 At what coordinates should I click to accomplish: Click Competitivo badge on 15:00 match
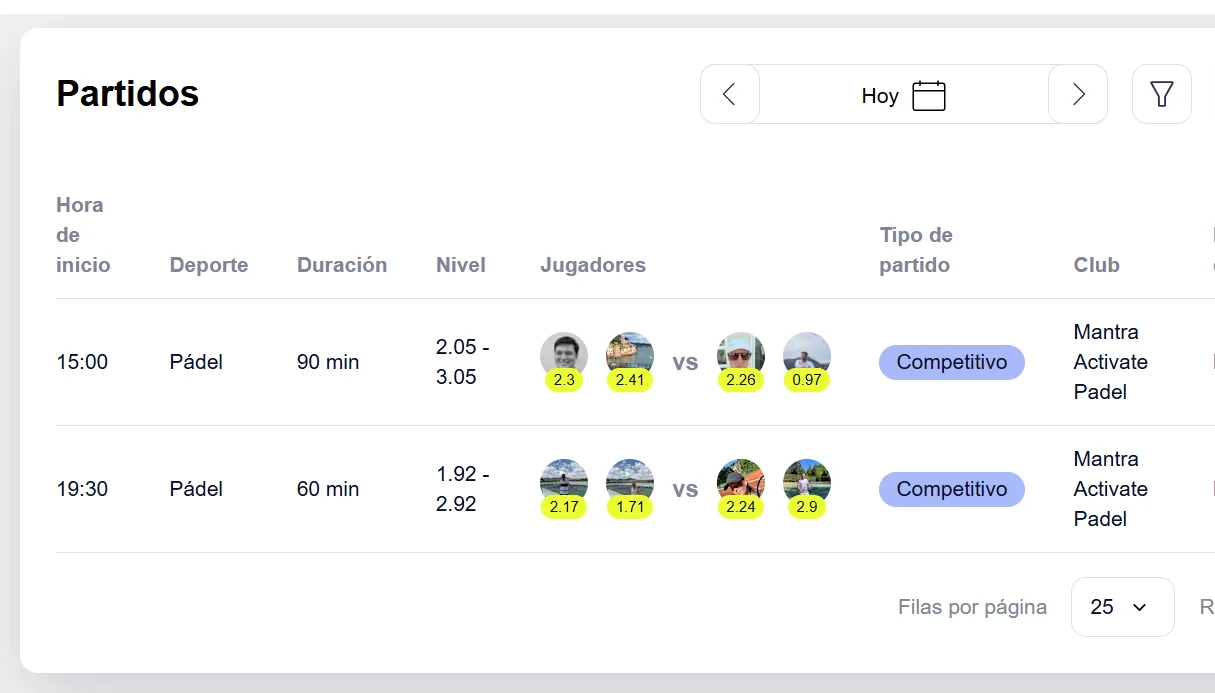[951, 362]
